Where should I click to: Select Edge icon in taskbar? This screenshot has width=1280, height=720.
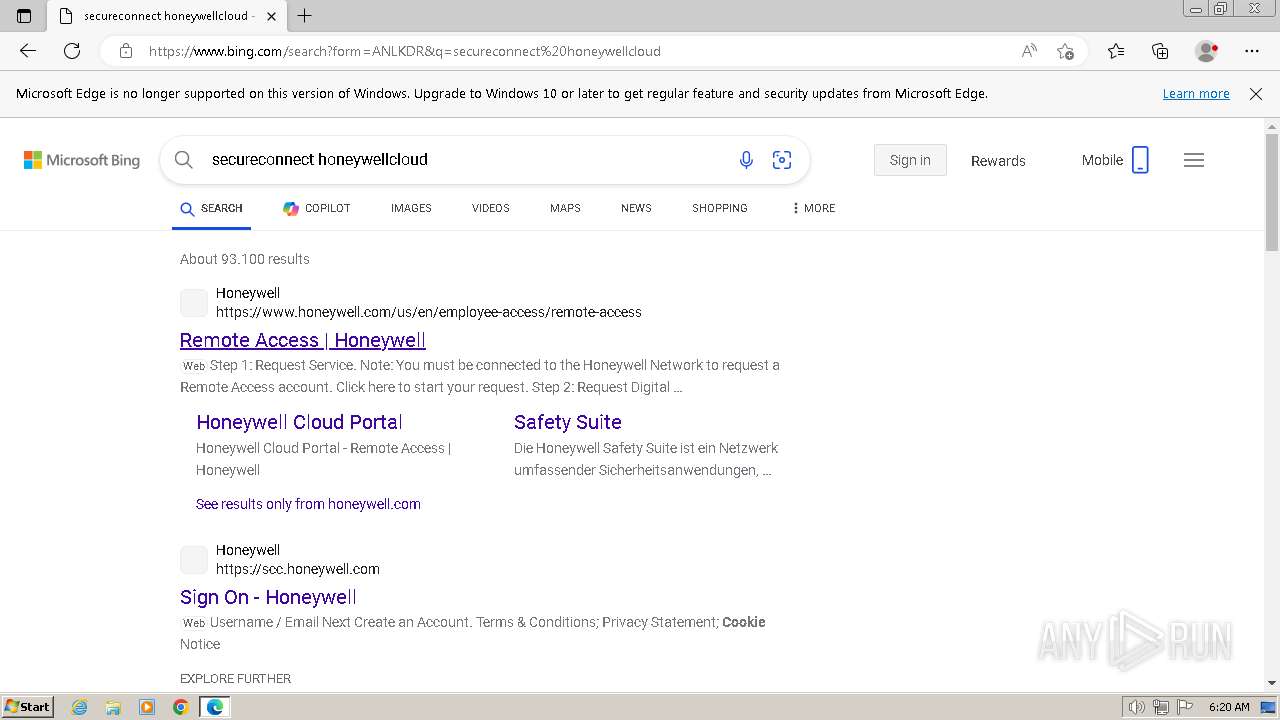click(x=215, y=707)
